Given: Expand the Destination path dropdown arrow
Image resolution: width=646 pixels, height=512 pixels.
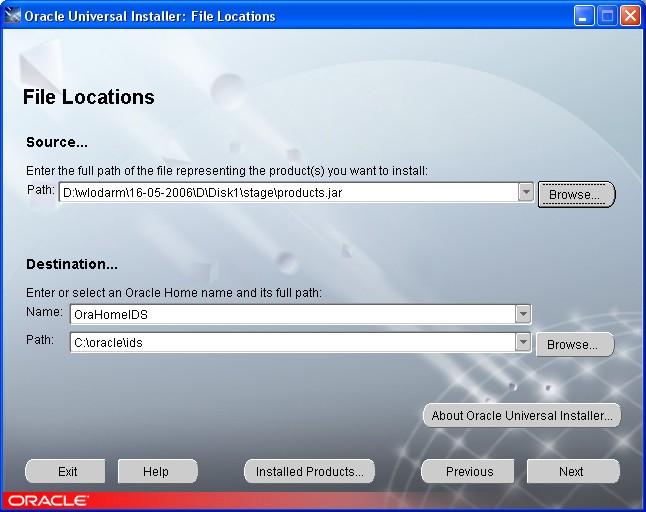Looking at the screenshot, I should (523, 342).
